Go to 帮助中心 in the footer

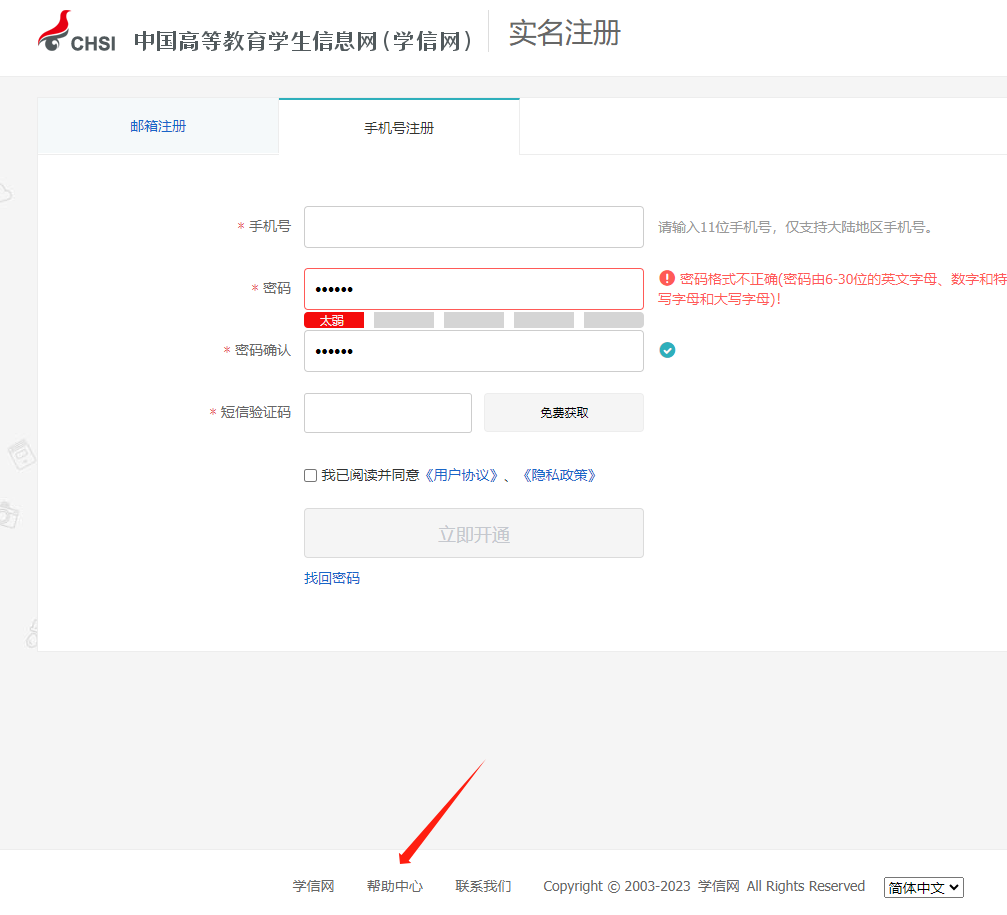point(395,886)
